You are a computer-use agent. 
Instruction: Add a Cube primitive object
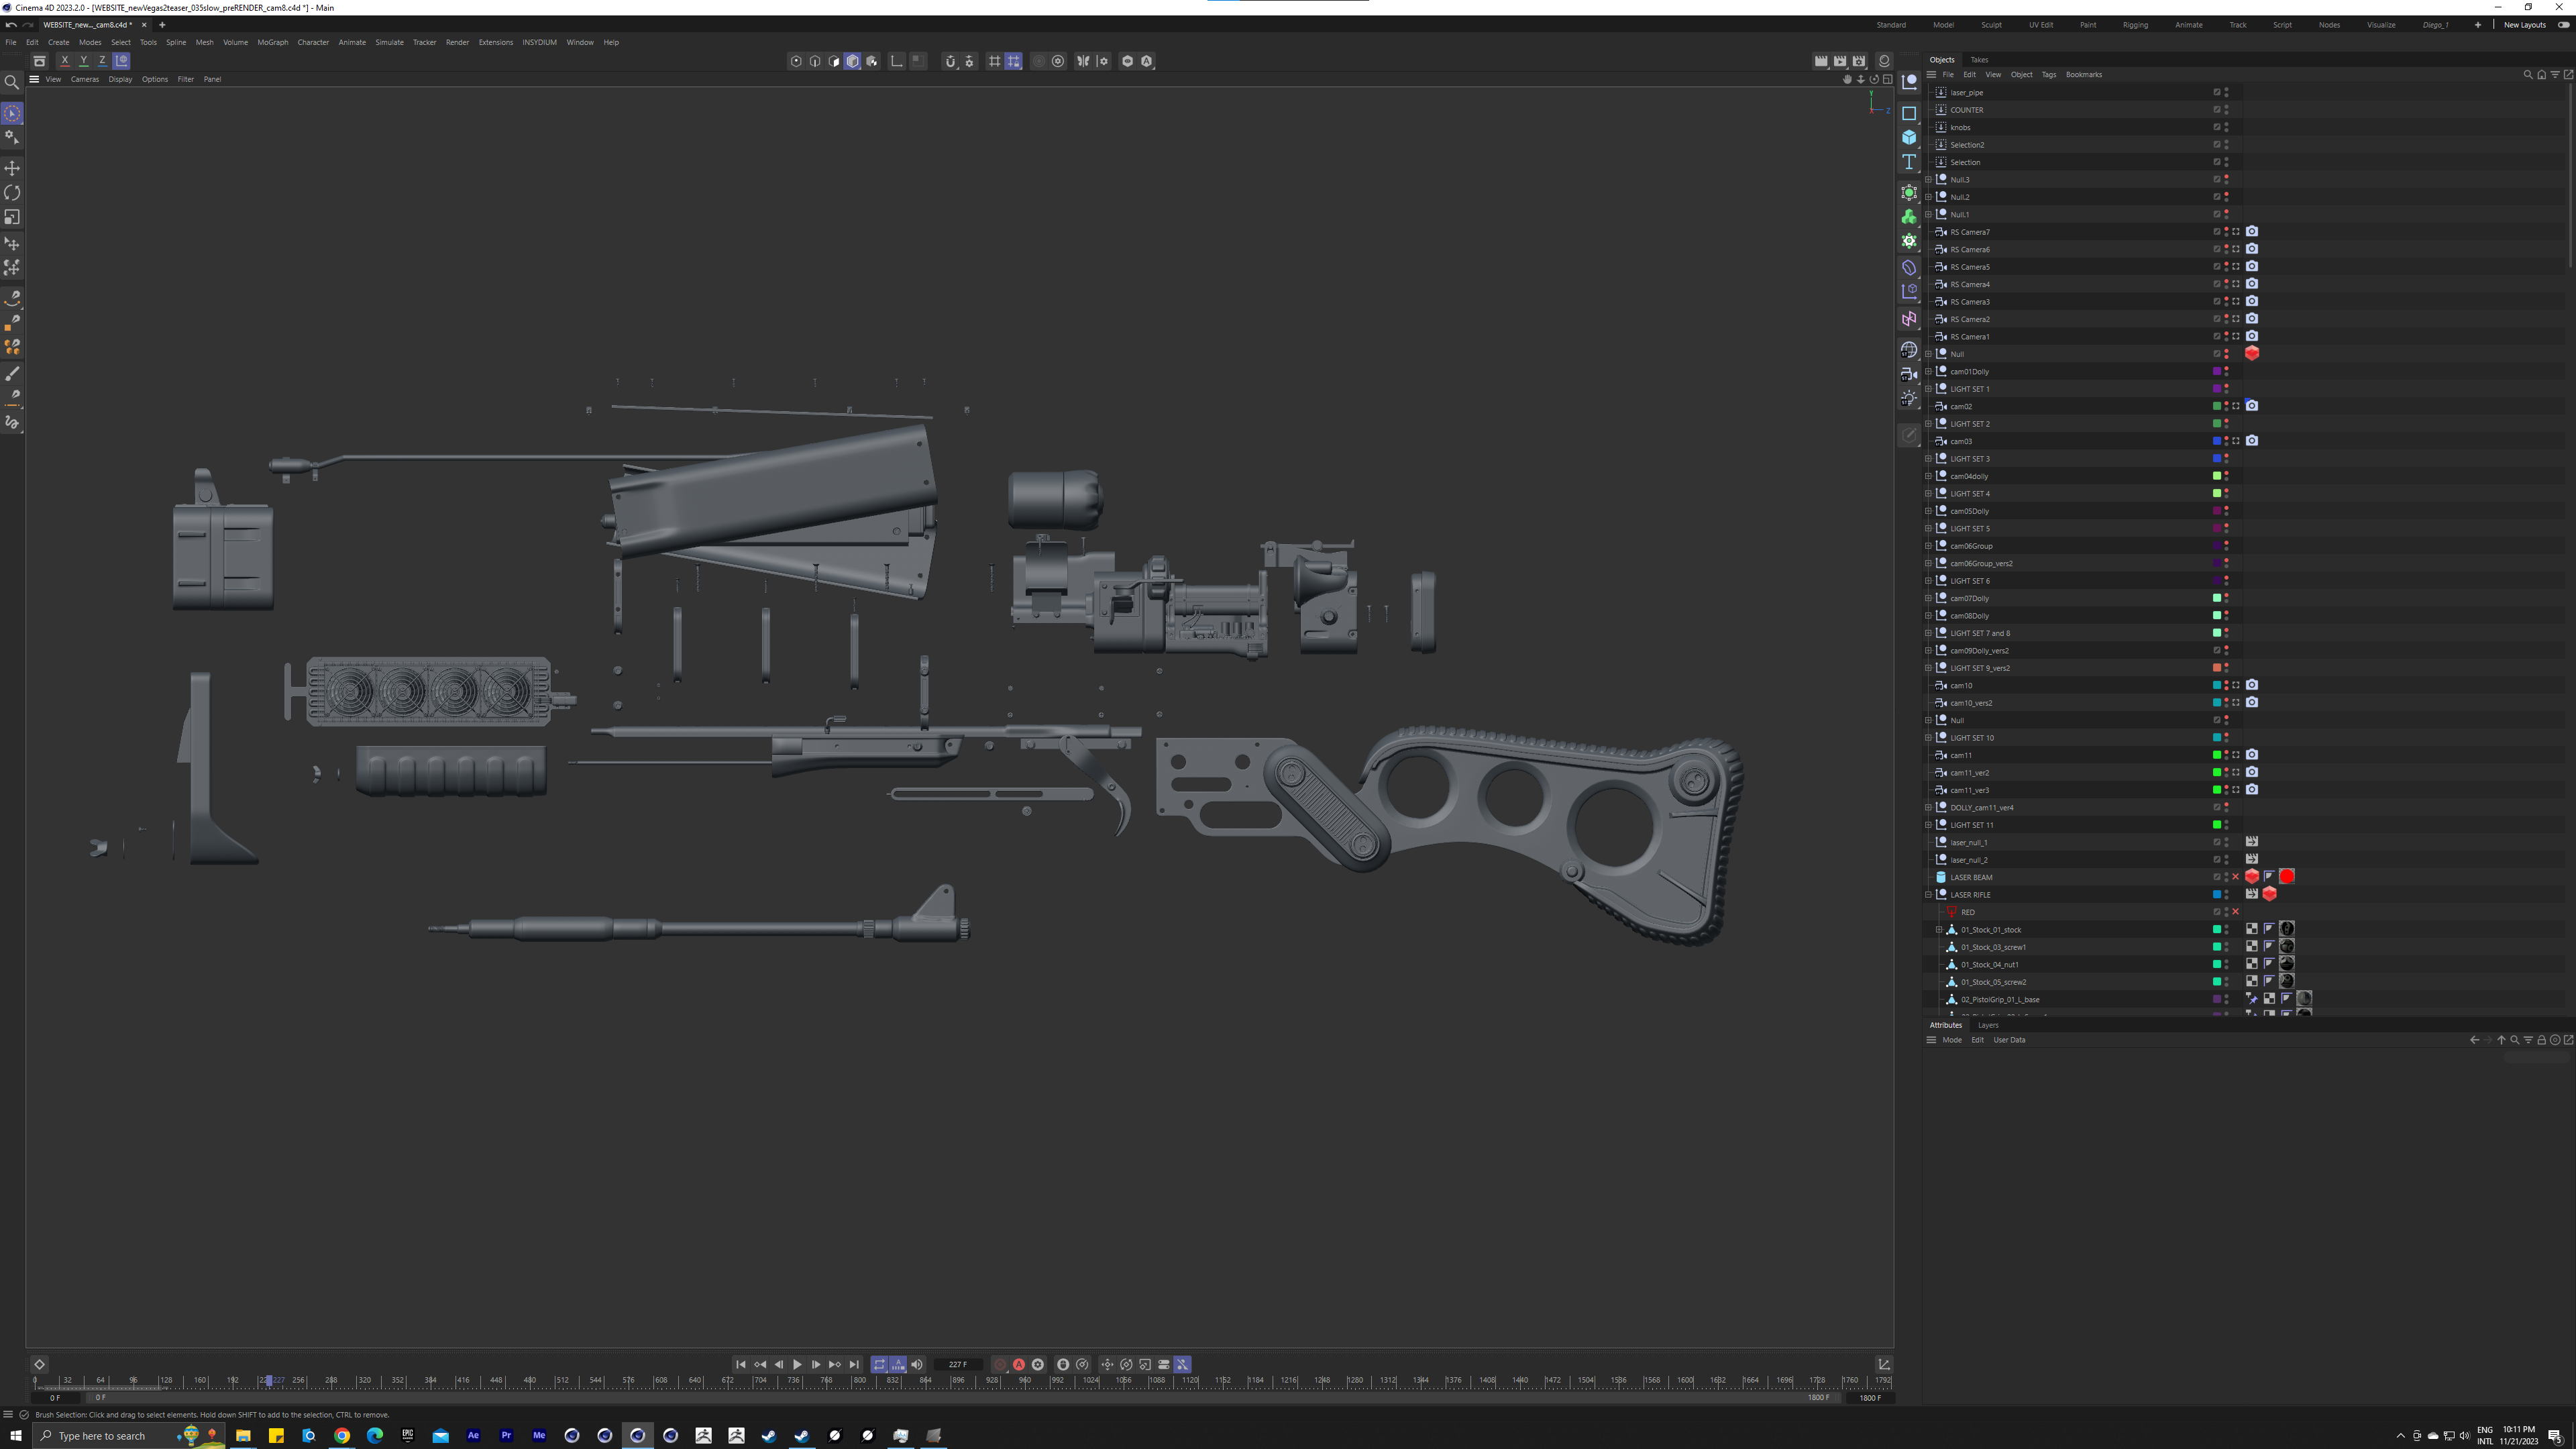pyautogui.click(x=1909, y=137)
